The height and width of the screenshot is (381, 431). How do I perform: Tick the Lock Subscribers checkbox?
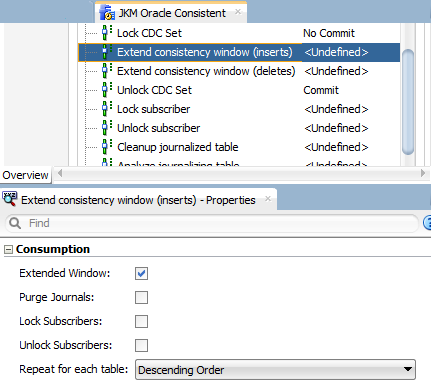pyautogui.click(x=141, y=321)
